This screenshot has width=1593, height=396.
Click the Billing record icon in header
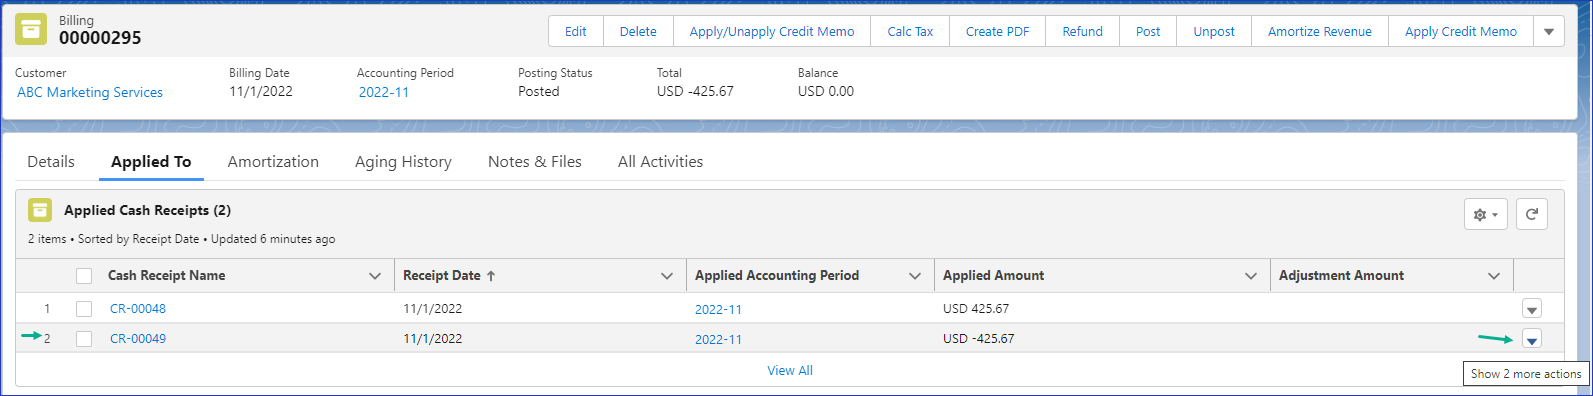(x=31, y=30)
